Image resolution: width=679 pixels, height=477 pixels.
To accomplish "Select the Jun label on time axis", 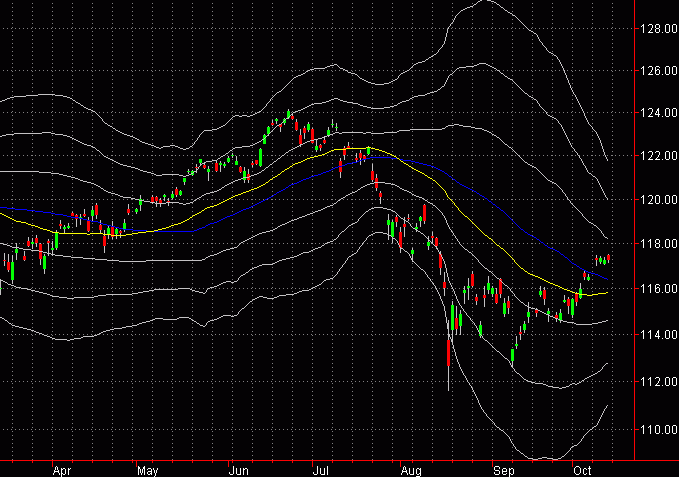I will click(x=238, y=471).
